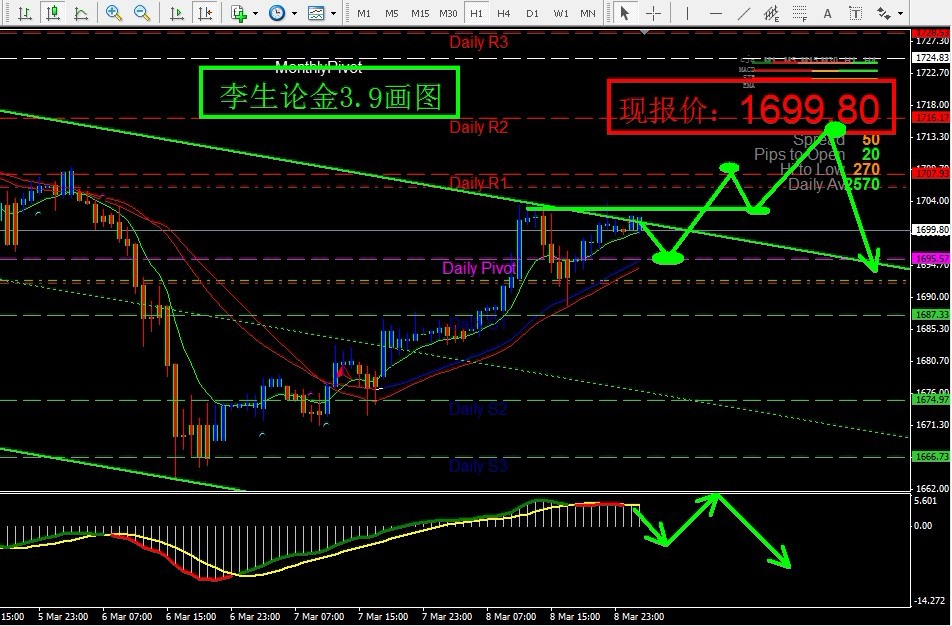
Task: Select the bar chart display icon
Action: click(23, 13)
